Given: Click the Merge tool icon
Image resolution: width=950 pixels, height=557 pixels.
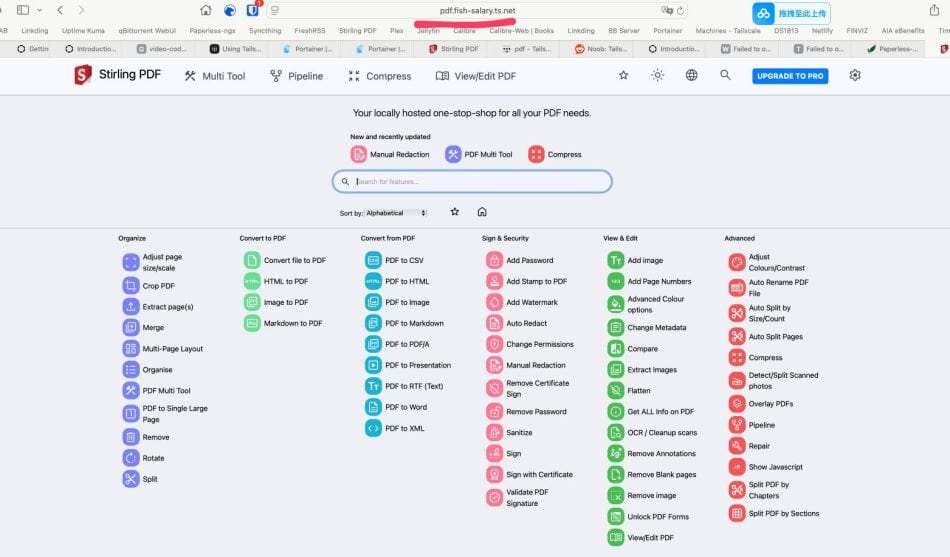Looking at the screenshot, I should coord(131,327).
